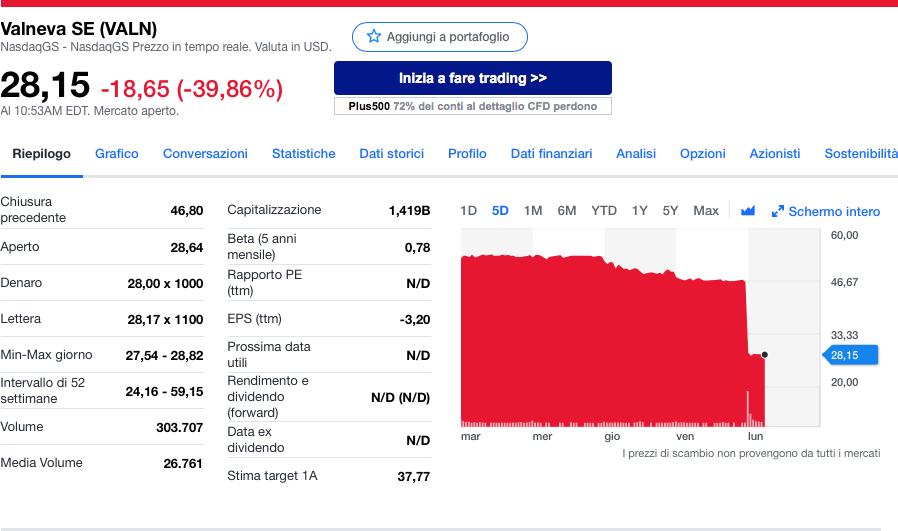
Task: Click Inizia a fare trading button
Action: pyautogui.click(x=473, y=78)
